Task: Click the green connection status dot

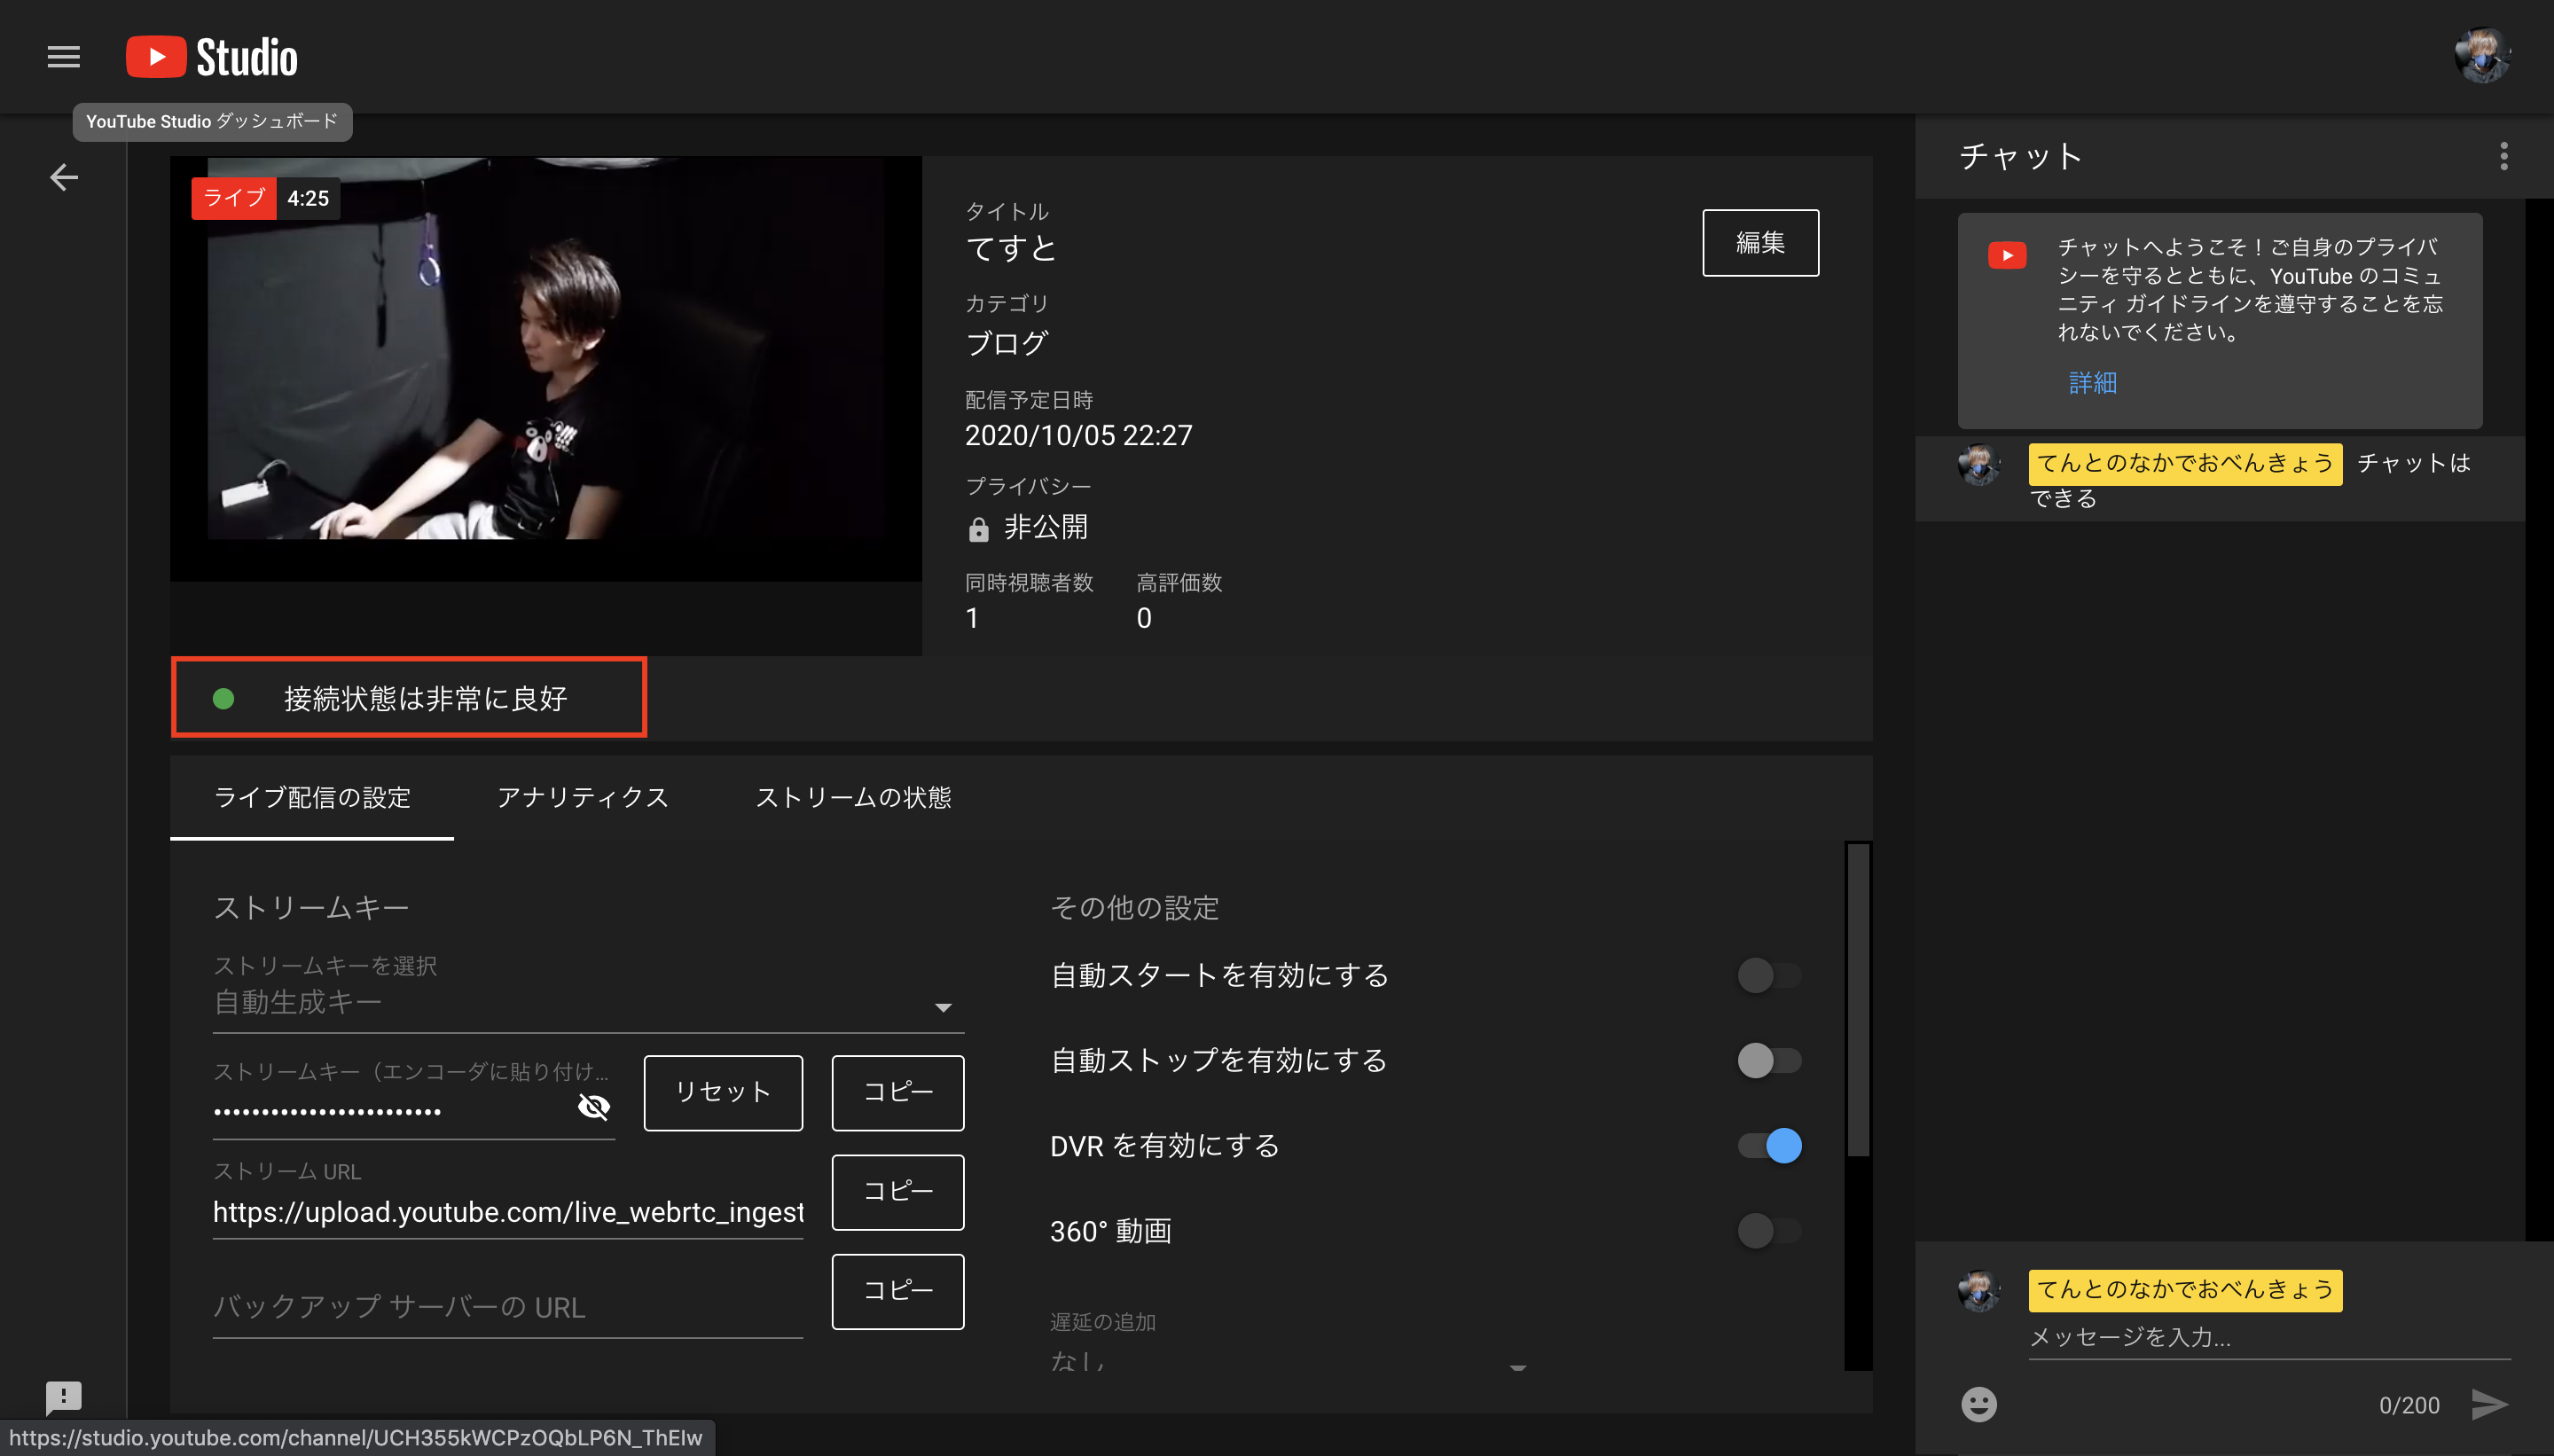Action: (224, 698)
